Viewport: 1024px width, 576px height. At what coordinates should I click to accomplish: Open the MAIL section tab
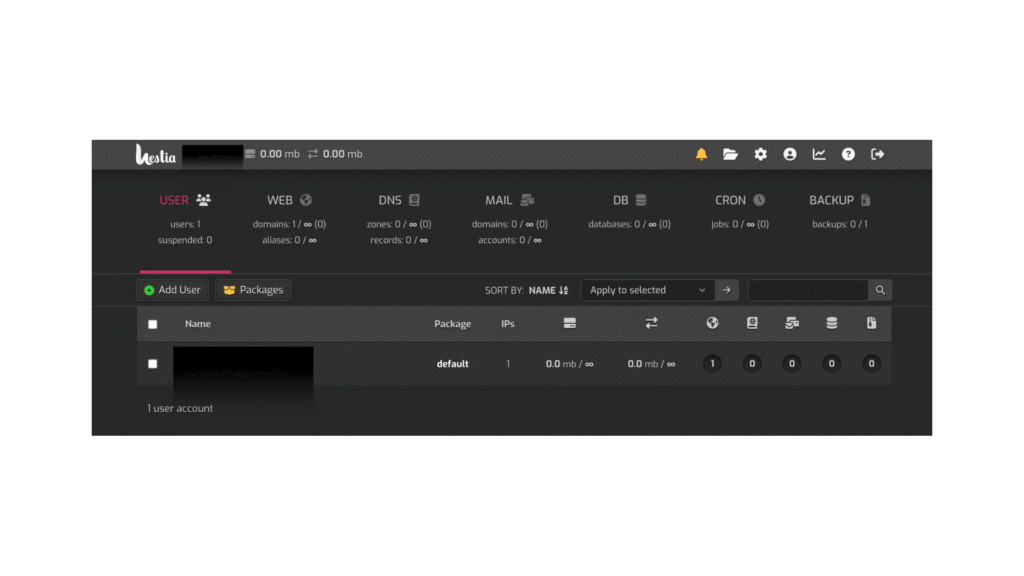pos(509,200)
